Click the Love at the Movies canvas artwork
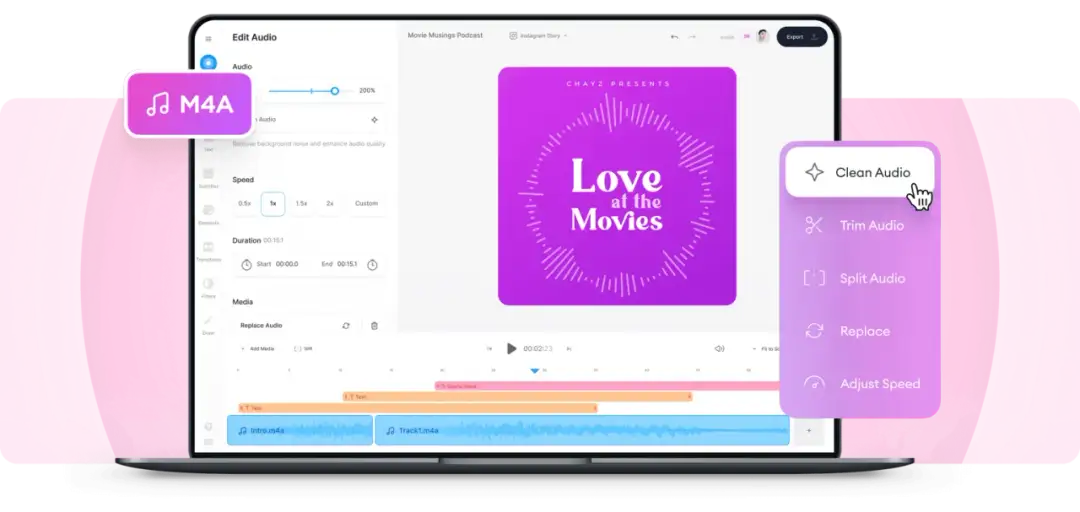This screenshot has width=1080, height=512. [x=617, y=186]
